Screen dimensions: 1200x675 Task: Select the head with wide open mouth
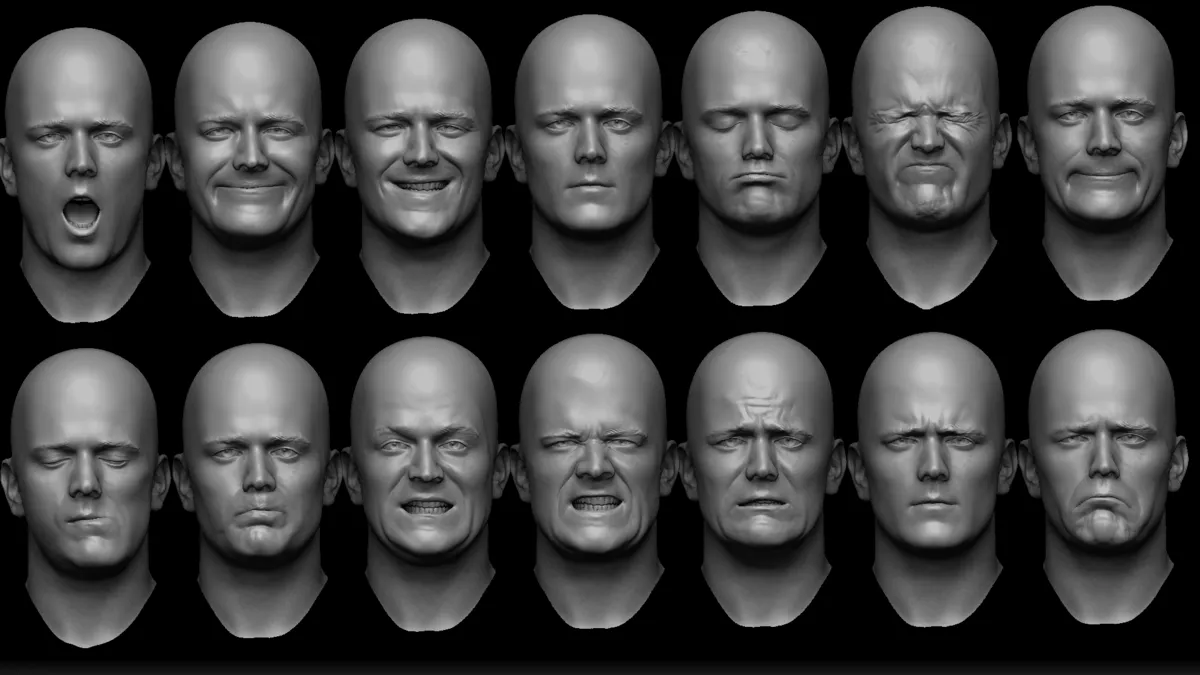82,175
